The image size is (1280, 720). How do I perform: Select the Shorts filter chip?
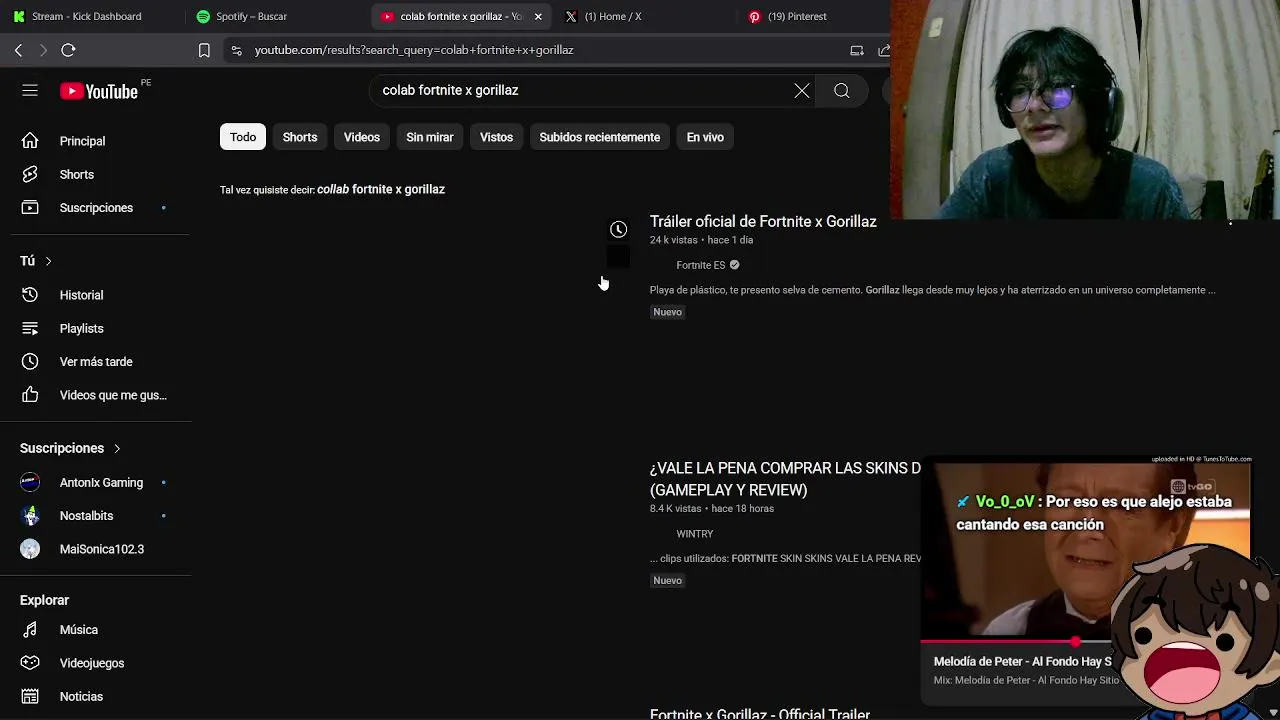click(x=300, y=137)
